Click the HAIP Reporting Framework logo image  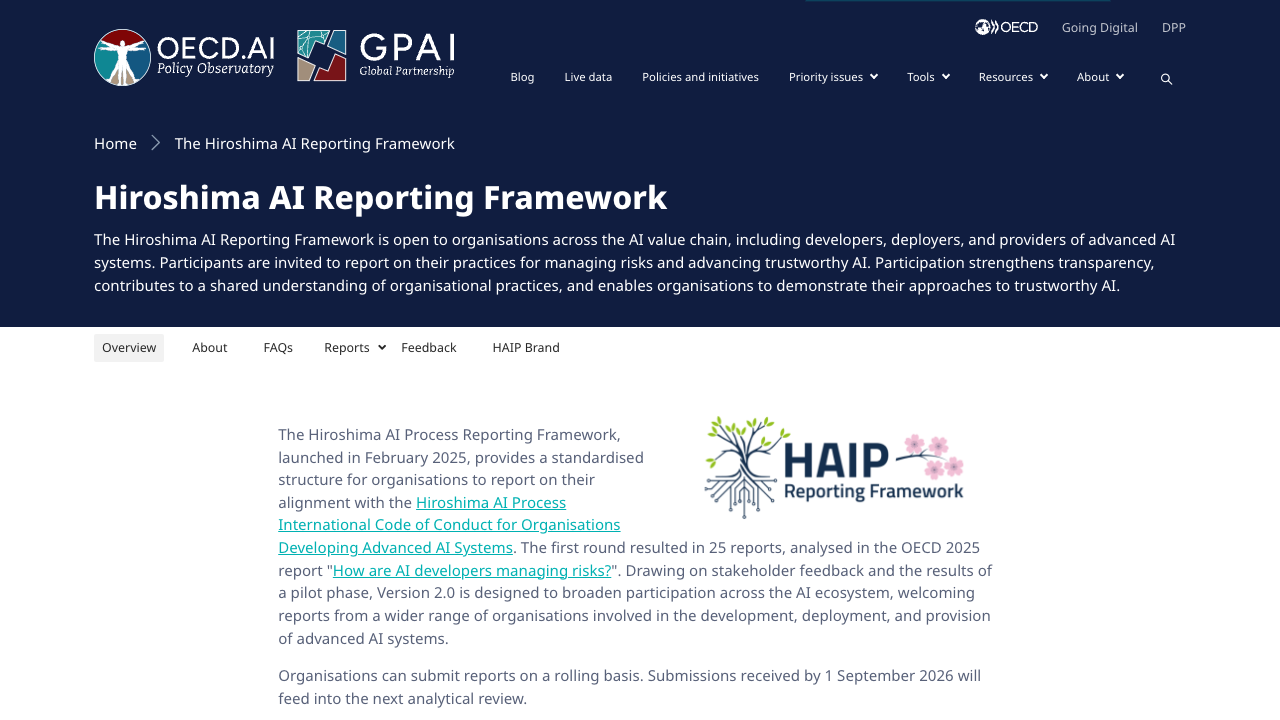(x=835, y=467)
